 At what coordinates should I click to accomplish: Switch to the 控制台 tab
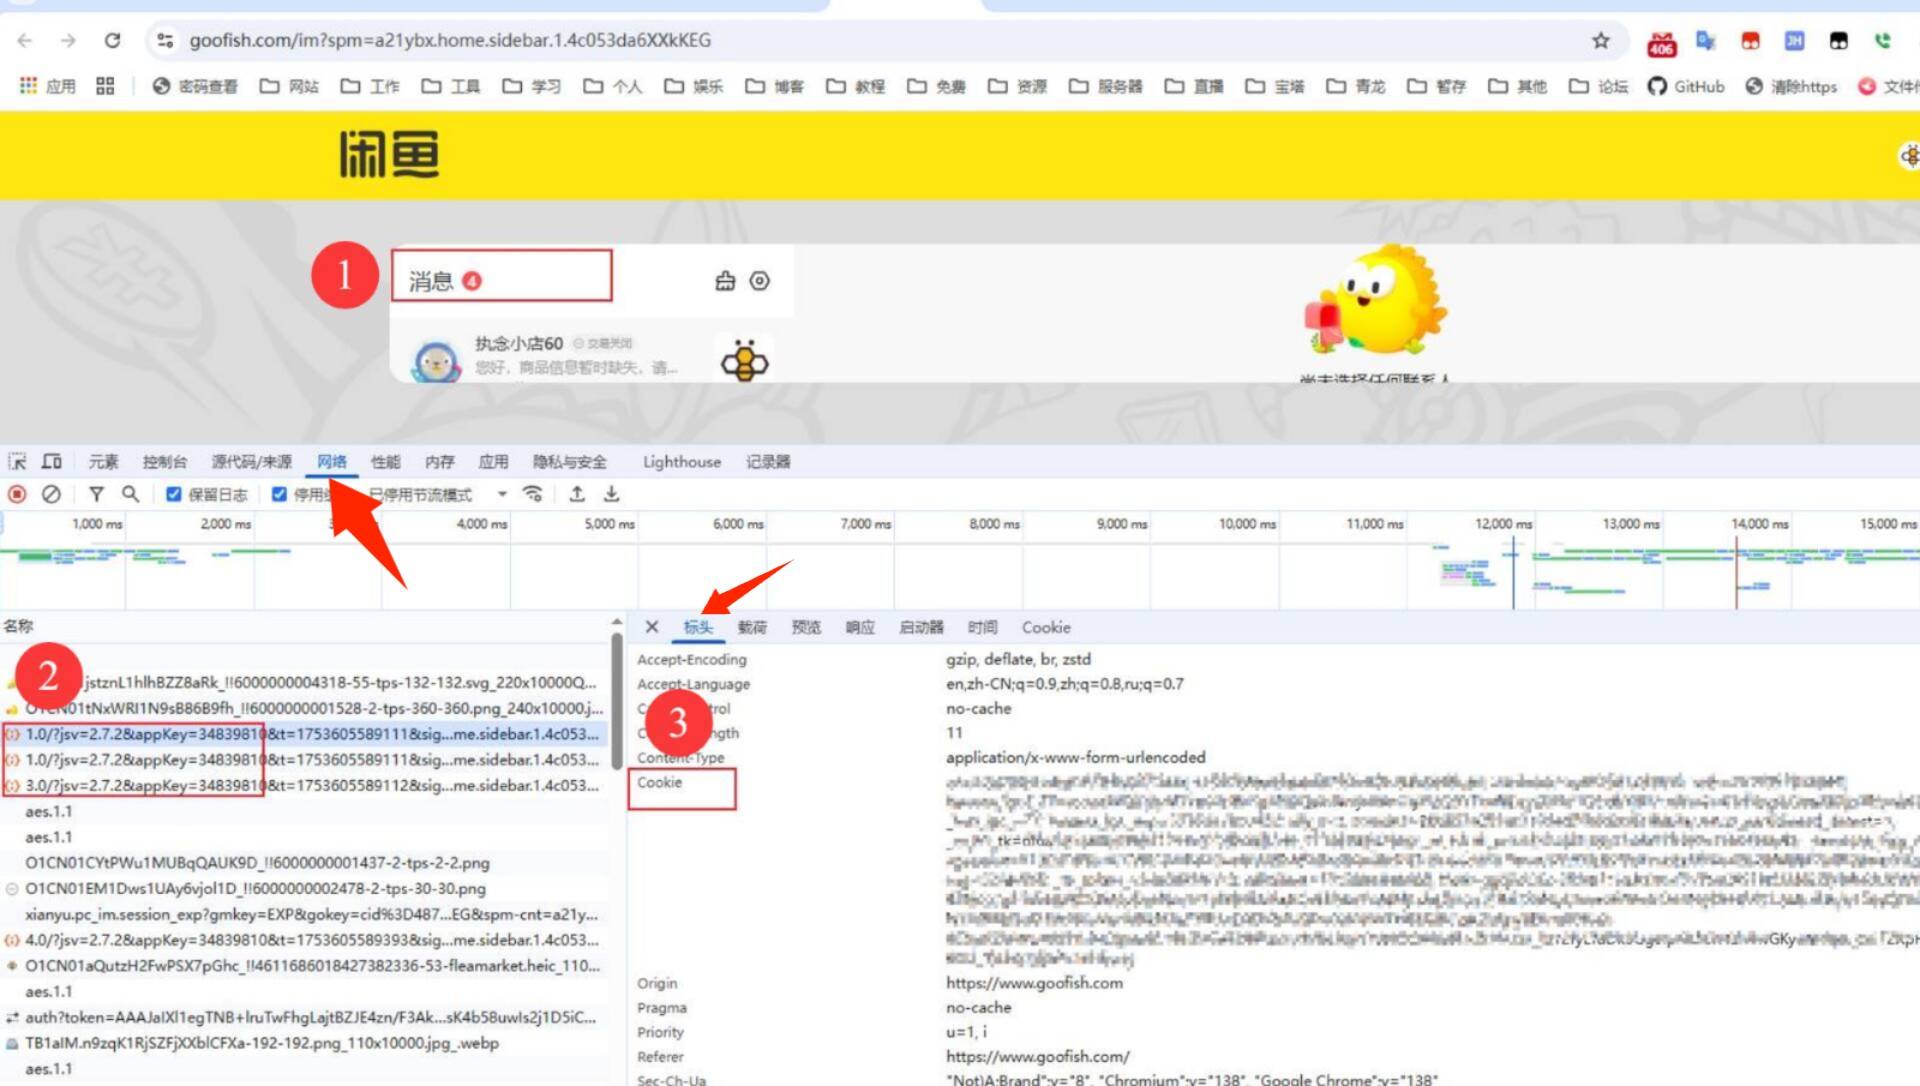tap(165, 461)
